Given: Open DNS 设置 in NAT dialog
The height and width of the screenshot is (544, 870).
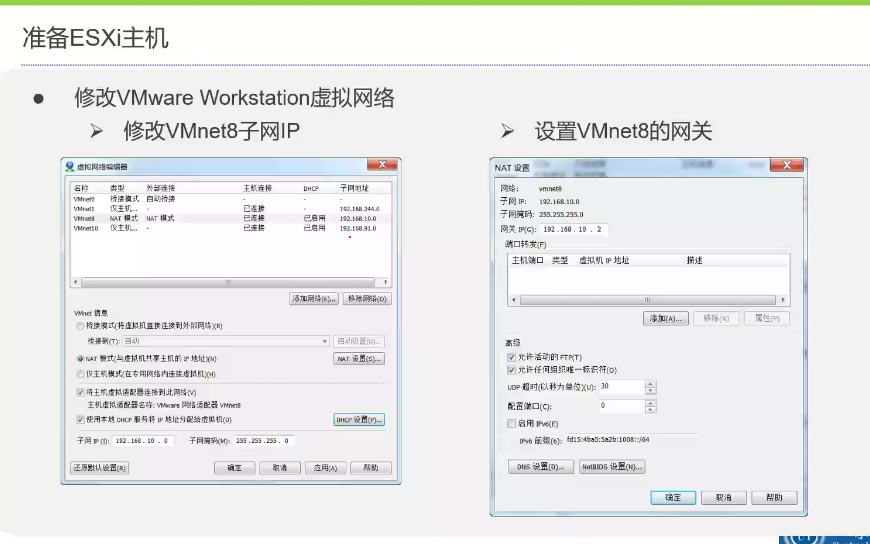Looking at the screenshot, I should (x=541, y=467).
